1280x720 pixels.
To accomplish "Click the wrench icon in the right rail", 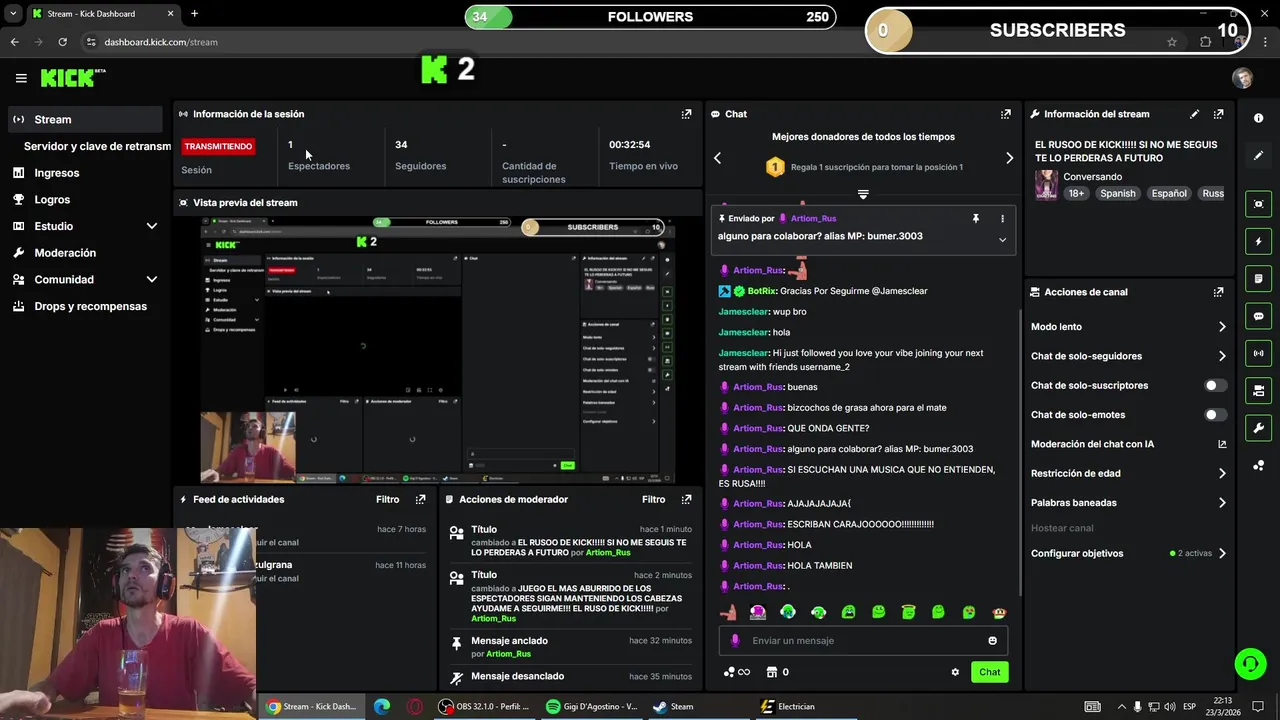I will (1258, 428).
